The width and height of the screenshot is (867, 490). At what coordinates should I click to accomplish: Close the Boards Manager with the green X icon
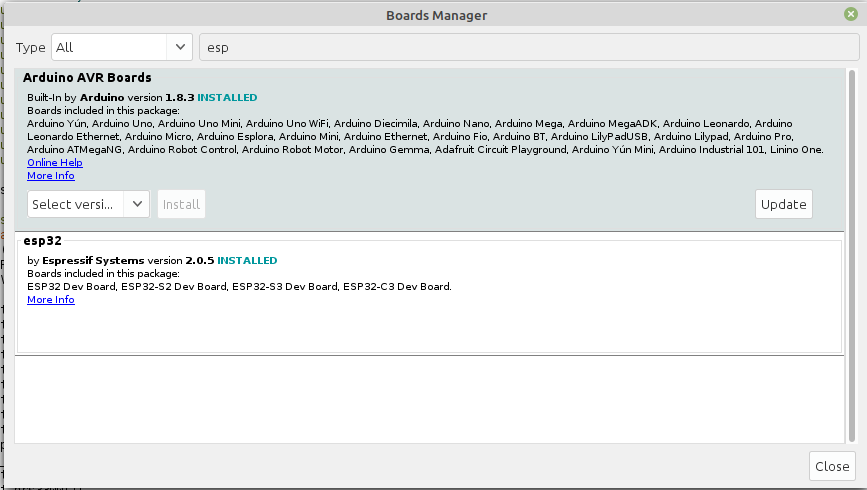(x=851, y=14)
